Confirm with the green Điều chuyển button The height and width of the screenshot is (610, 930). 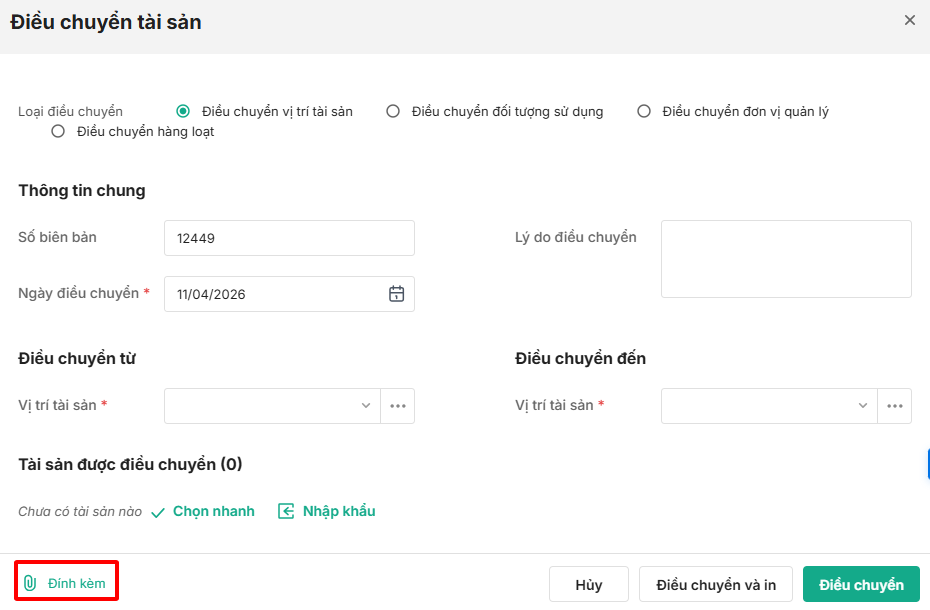(861, 585)
